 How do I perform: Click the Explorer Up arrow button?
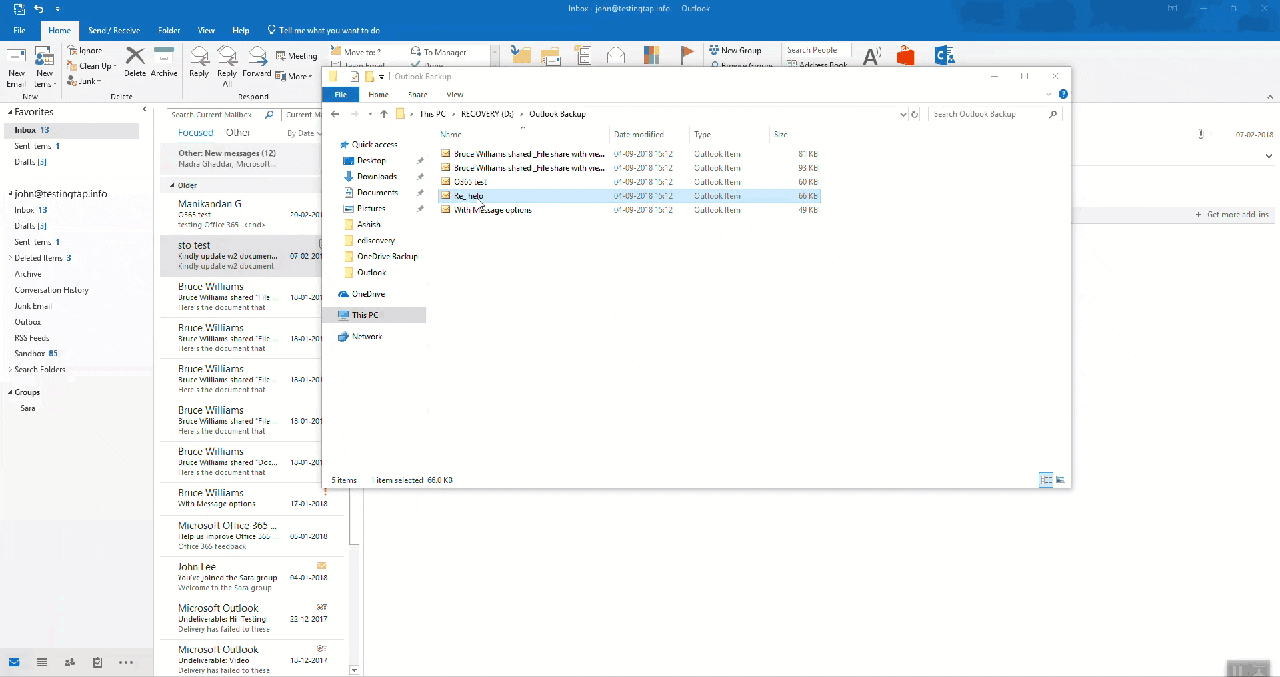tap(384, 114)
